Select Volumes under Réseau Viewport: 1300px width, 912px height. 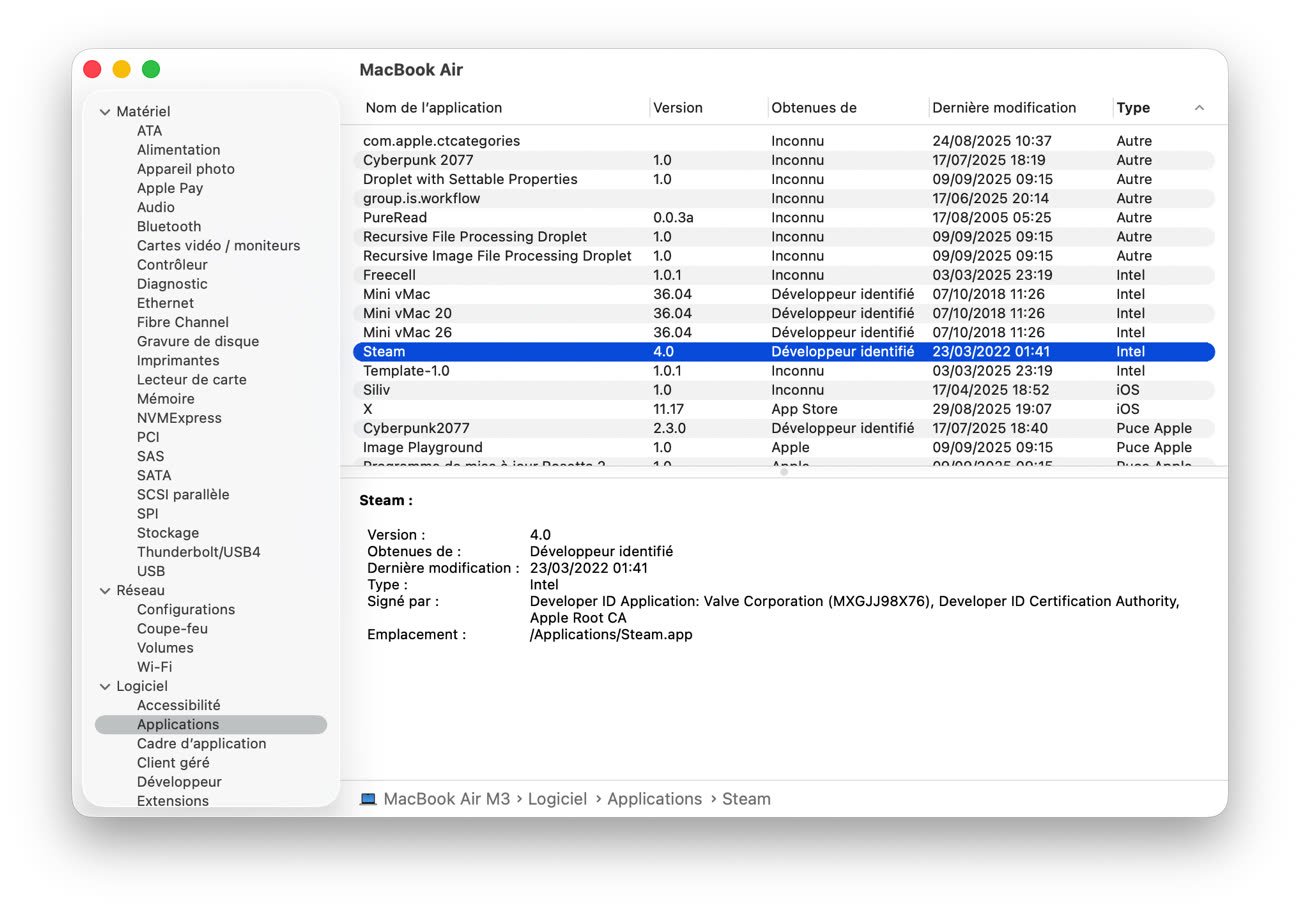[165, 647]
